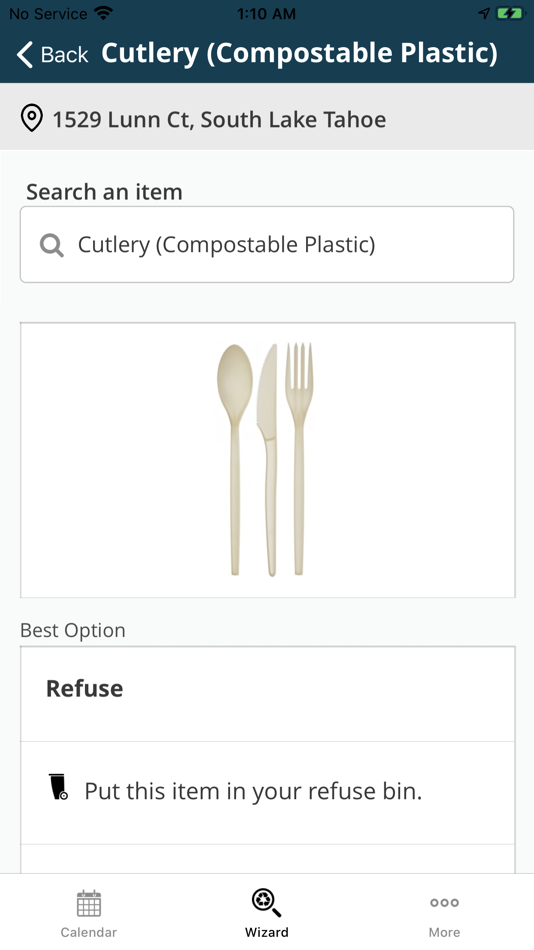
Task: Tap the back chevron arrow icon
Action: tap(24, 55)
